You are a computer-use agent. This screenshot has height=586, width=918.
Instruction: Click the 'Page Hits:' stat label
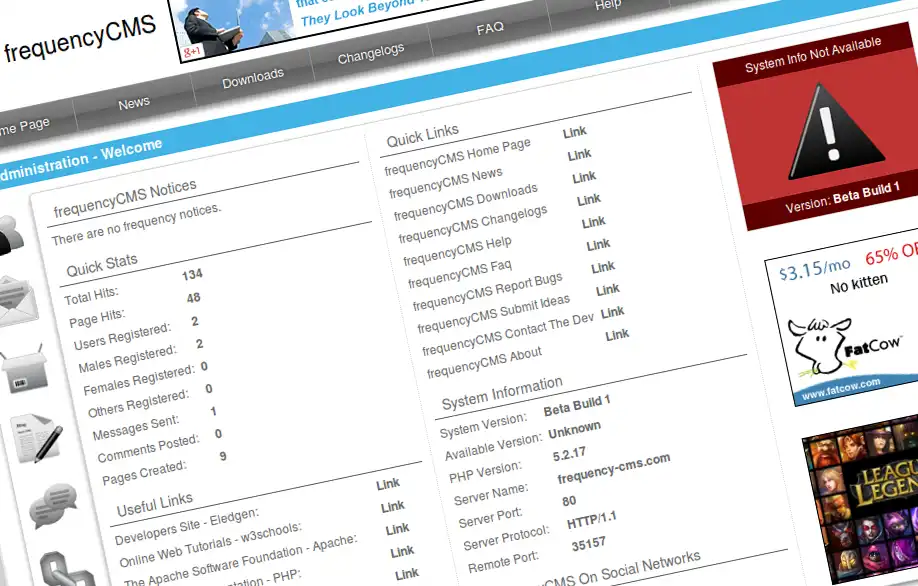click(97, 318)
